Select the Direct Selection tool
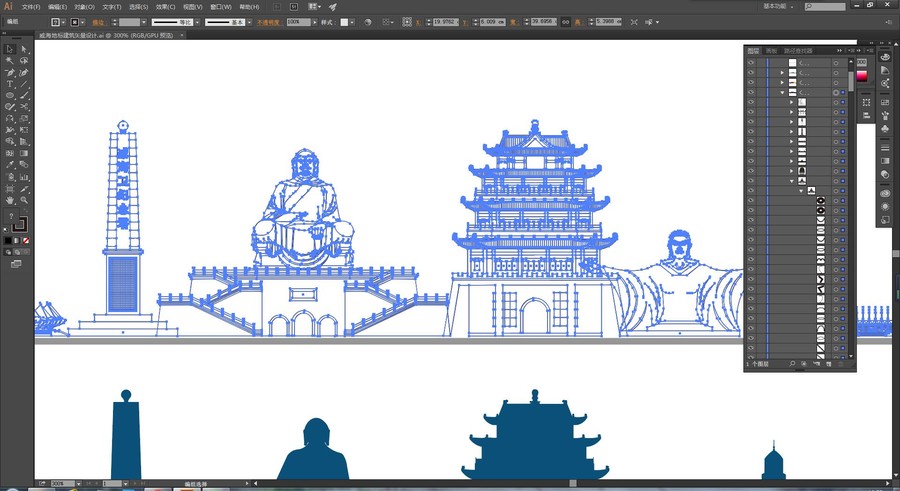The width and height of the screenshot is (900, 491). [x=24, y=49]
